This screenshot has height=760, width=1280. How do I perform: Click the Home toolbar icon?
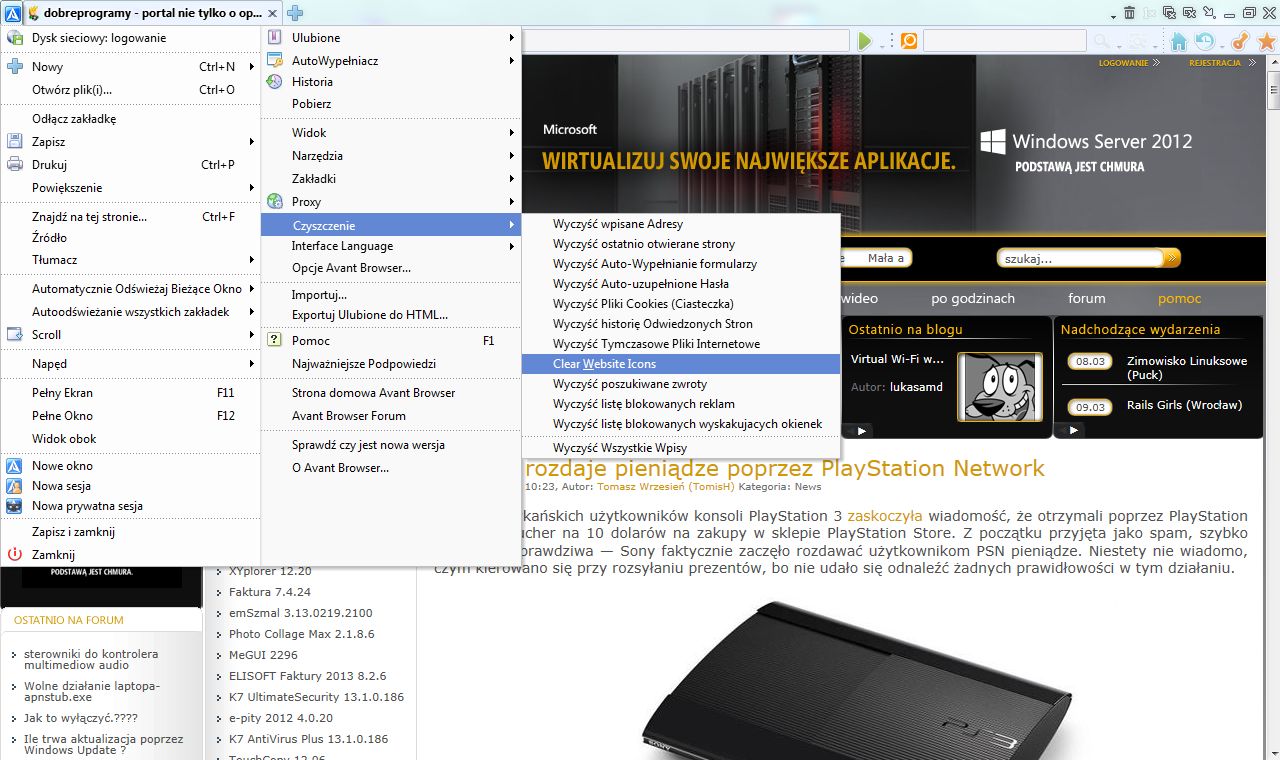click(1179, 41)
